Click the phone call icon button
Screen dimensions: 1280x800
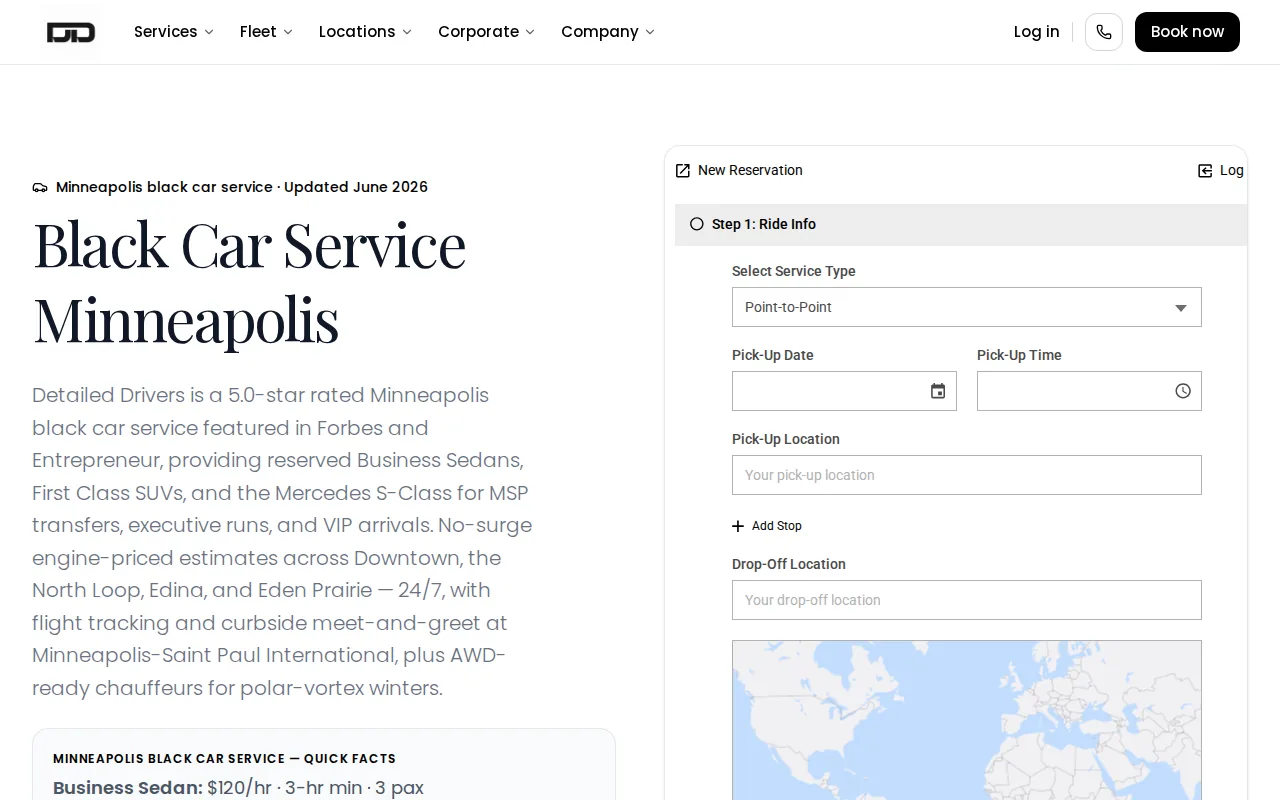coord(1104,32)
